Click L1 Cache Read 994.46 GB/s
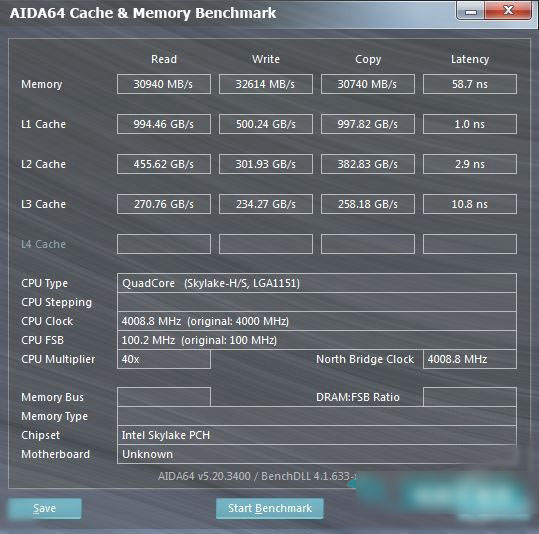This screenshot has width=539, height=534. 164,124
